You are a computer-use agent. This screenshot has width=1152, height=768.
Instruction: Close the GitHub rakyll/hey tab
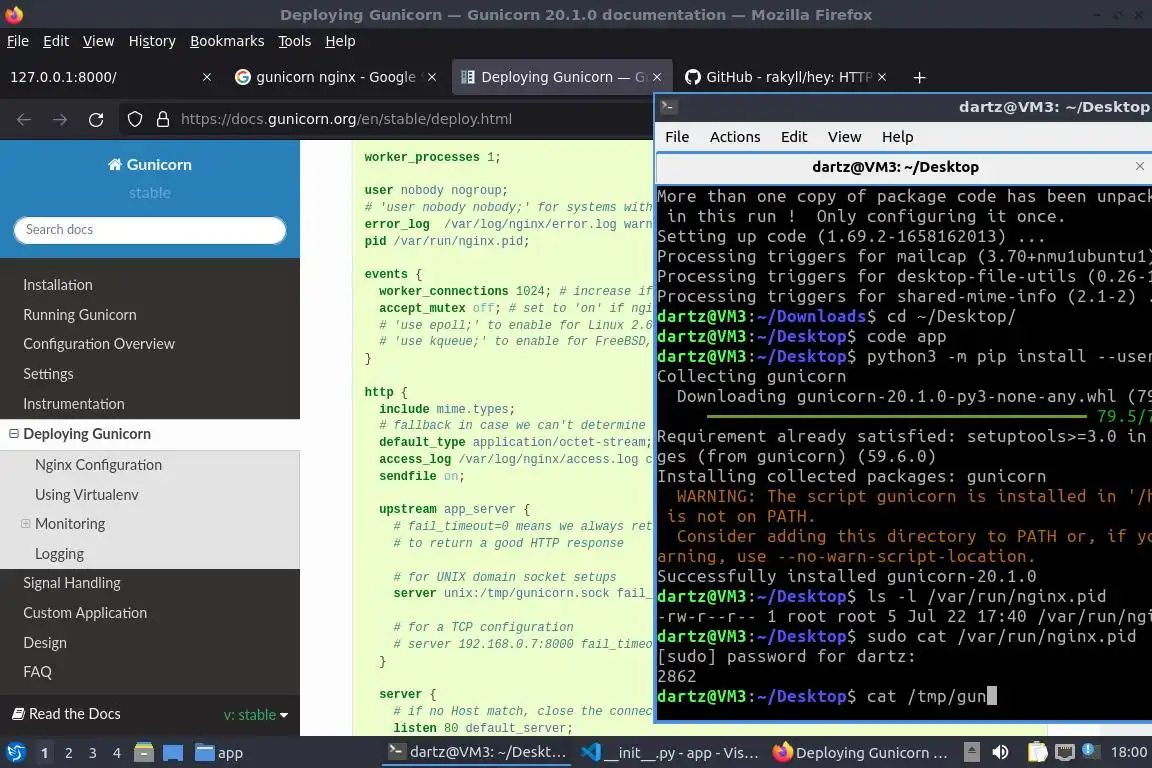[x=882, y=77]
